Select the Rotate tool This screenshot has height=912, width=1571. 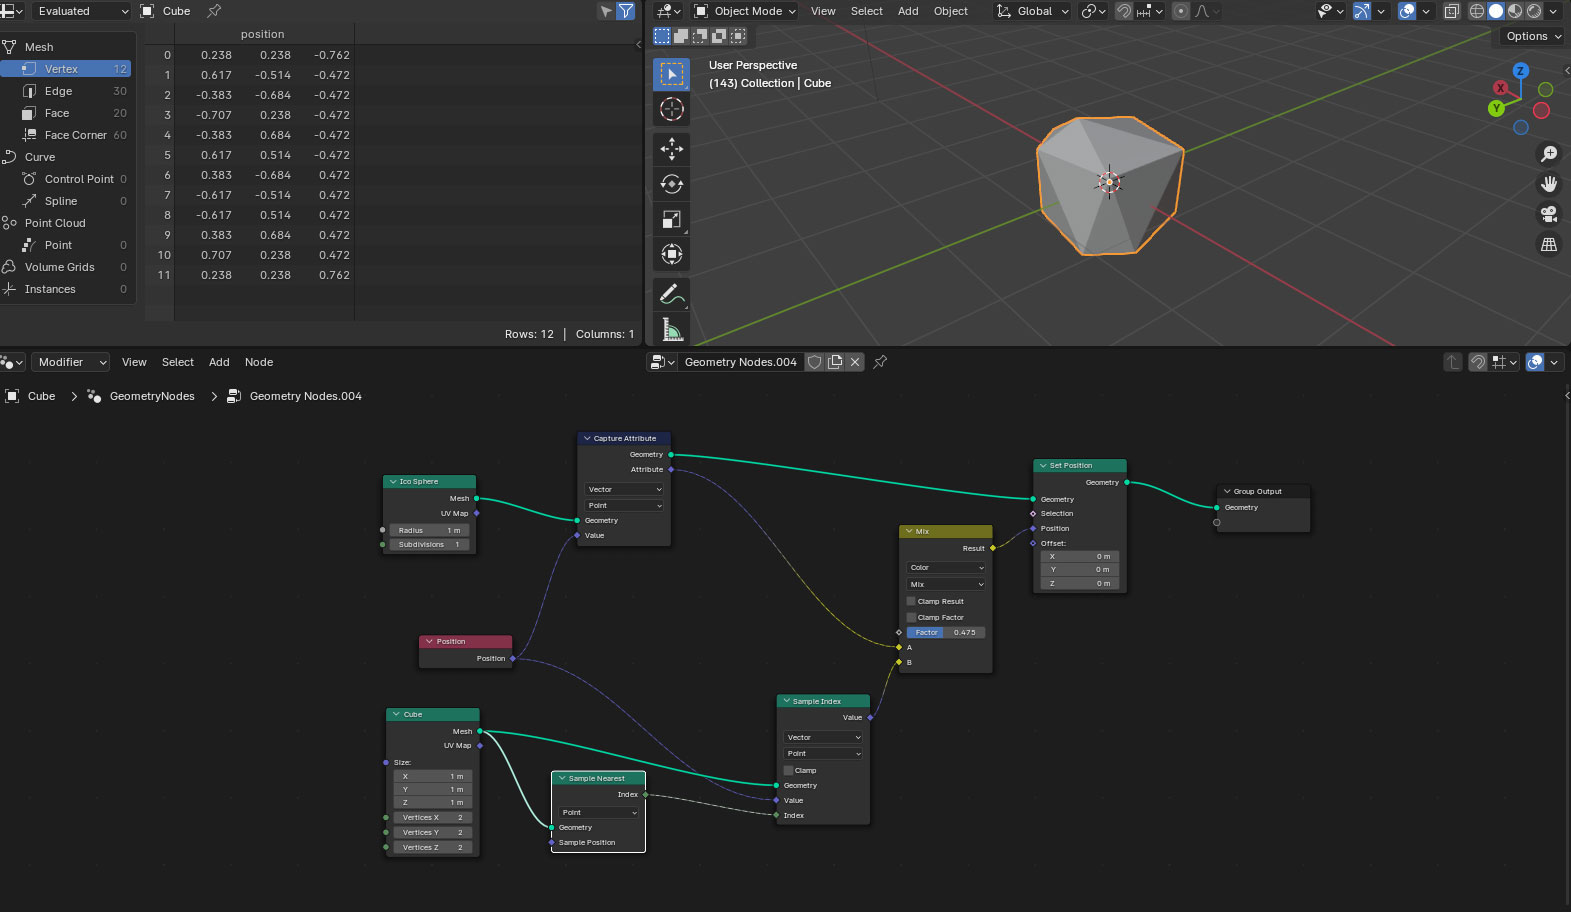671,184
